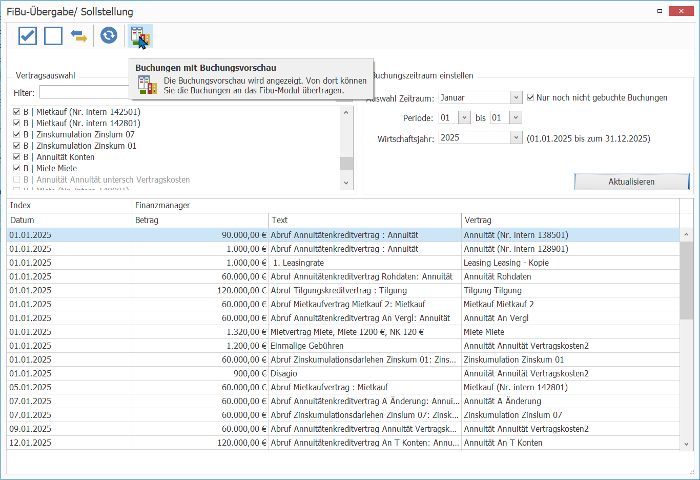Viewport: 700px width, 480px height.
Task: Click bookings table scroll-up arrow
Action: (x=686, y=235)
